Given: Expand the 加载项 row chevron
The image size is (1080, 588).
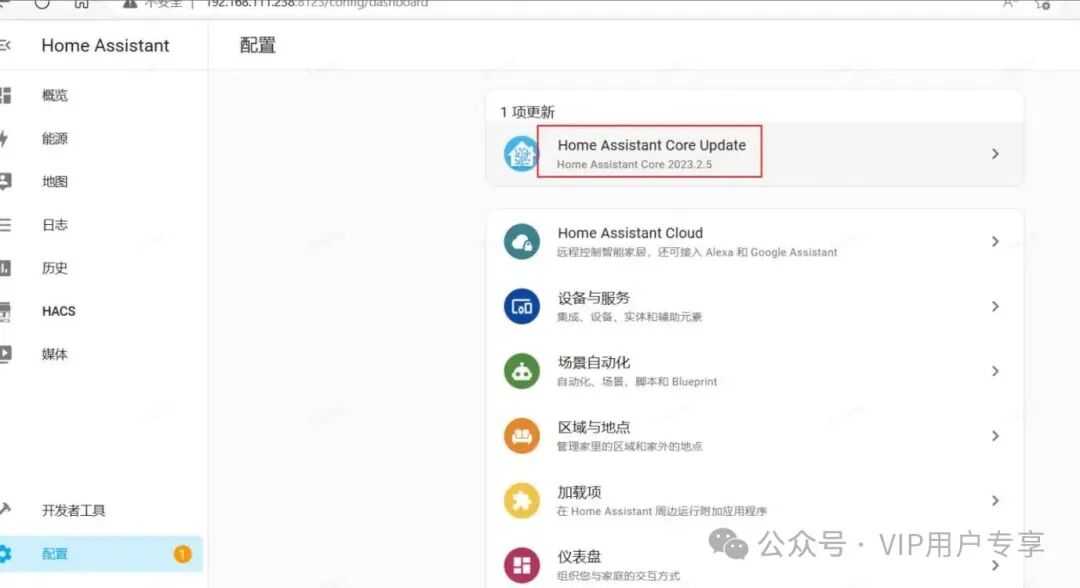Looking at the screenshot, I should pyautogui.click(x=995, y=501).
